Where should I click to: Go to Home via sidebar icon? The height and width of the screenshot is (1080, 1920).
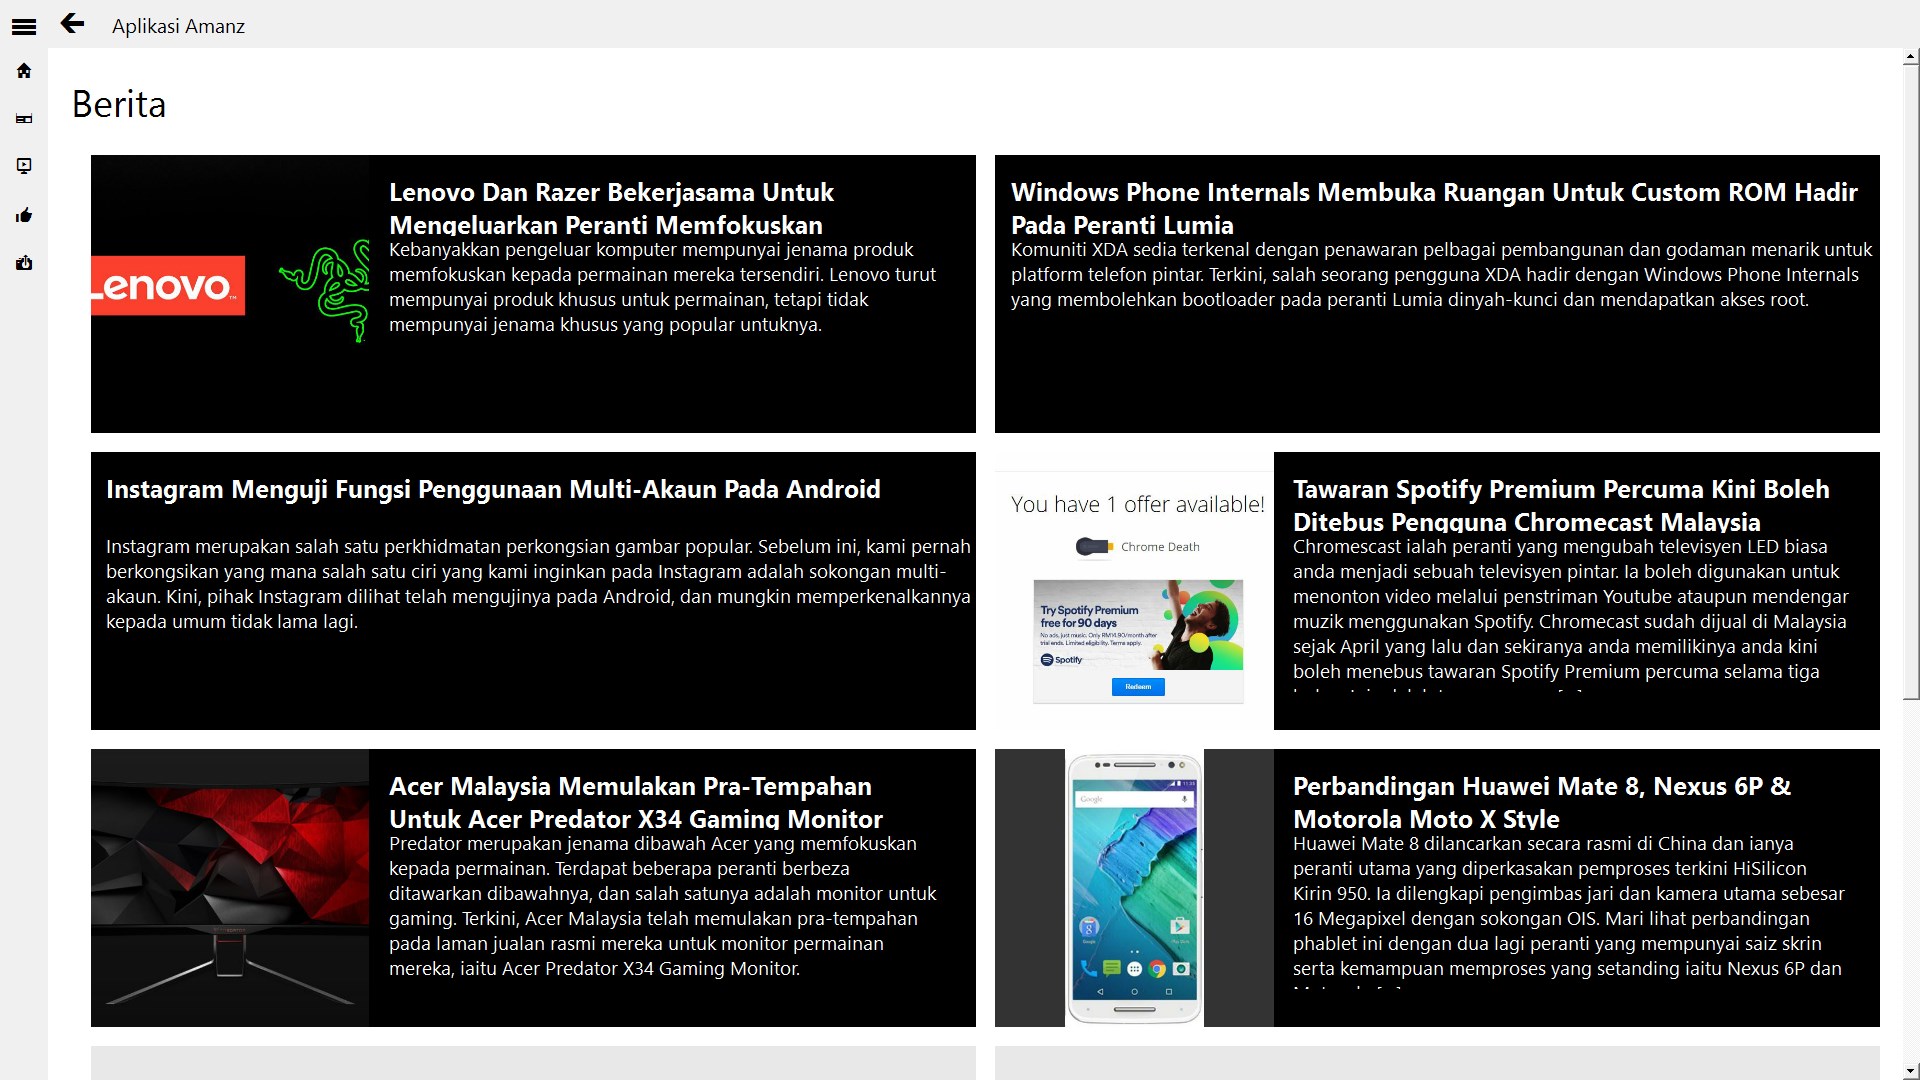tap(24, 71)
